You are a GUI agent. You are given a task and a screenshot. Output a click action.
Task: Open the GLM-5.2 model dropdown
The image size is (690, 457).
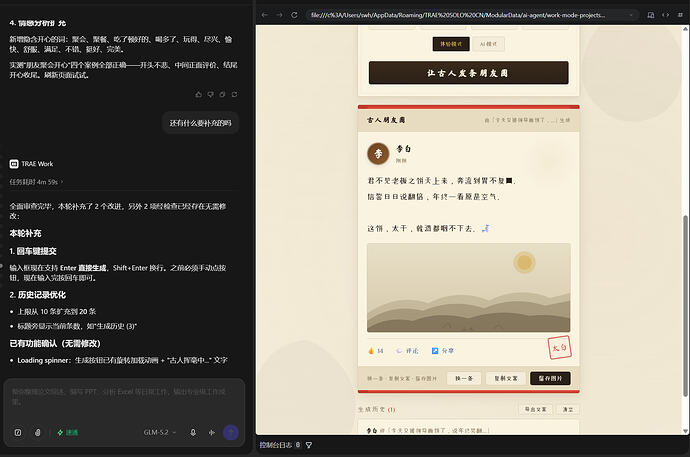[x=160, y=432]
